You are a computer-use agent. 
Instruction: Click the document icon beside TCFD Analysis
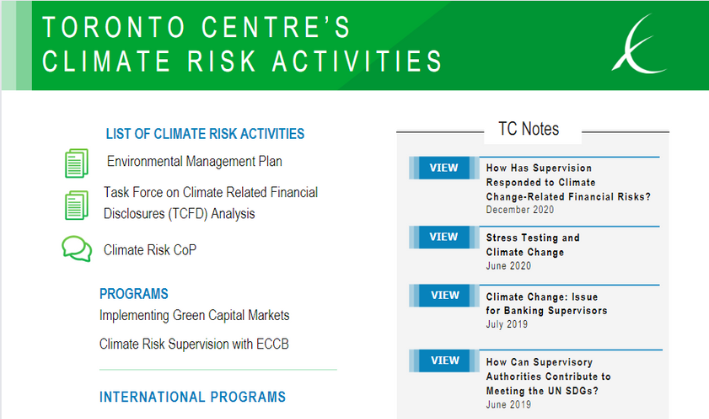pyautogui.click(x=76, y=205)
